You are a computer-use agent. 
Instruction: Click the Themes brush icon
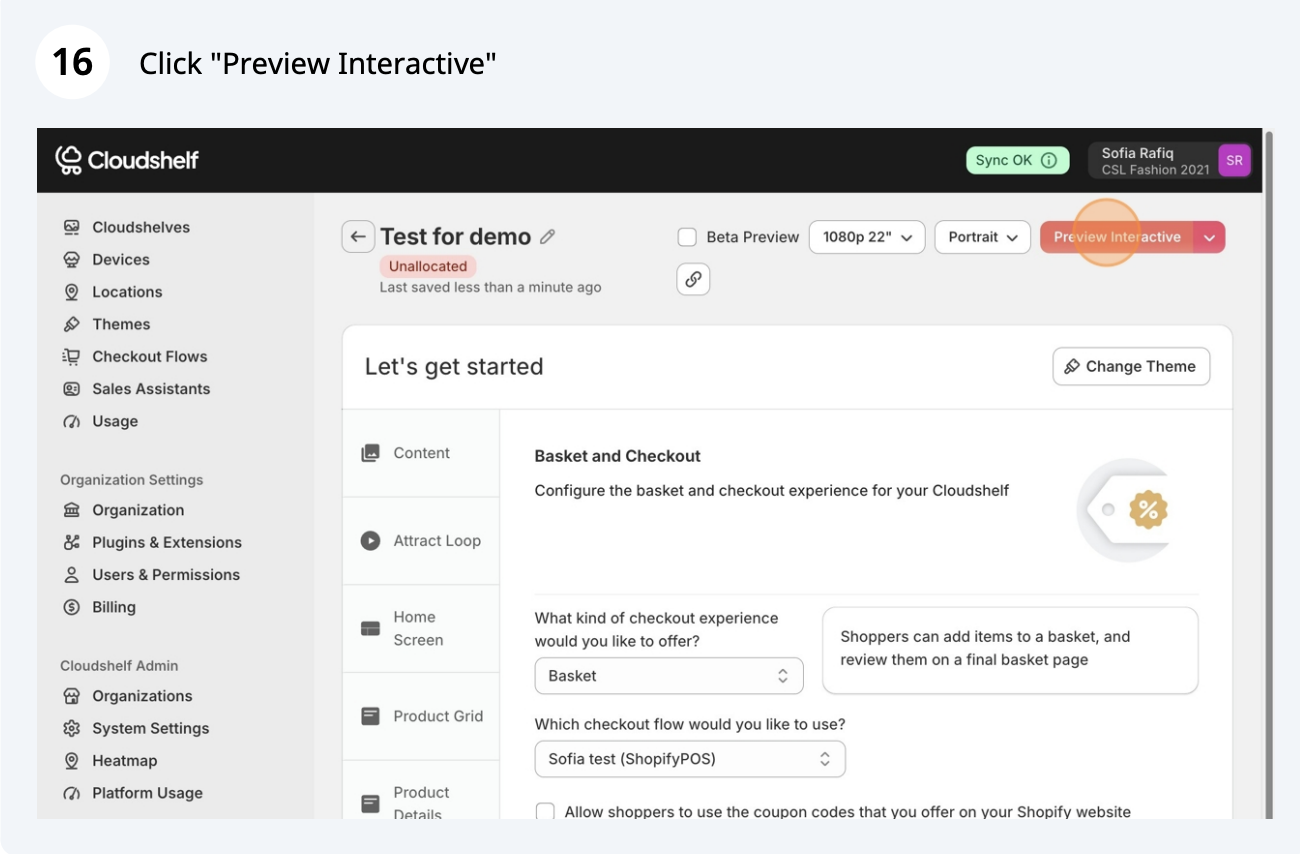click(71, 324)
